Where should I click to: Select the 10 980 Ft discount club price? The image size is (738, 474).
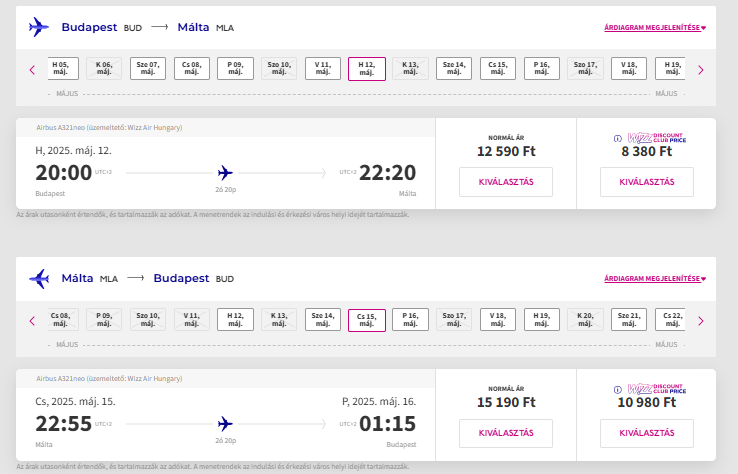coord(647,433)
